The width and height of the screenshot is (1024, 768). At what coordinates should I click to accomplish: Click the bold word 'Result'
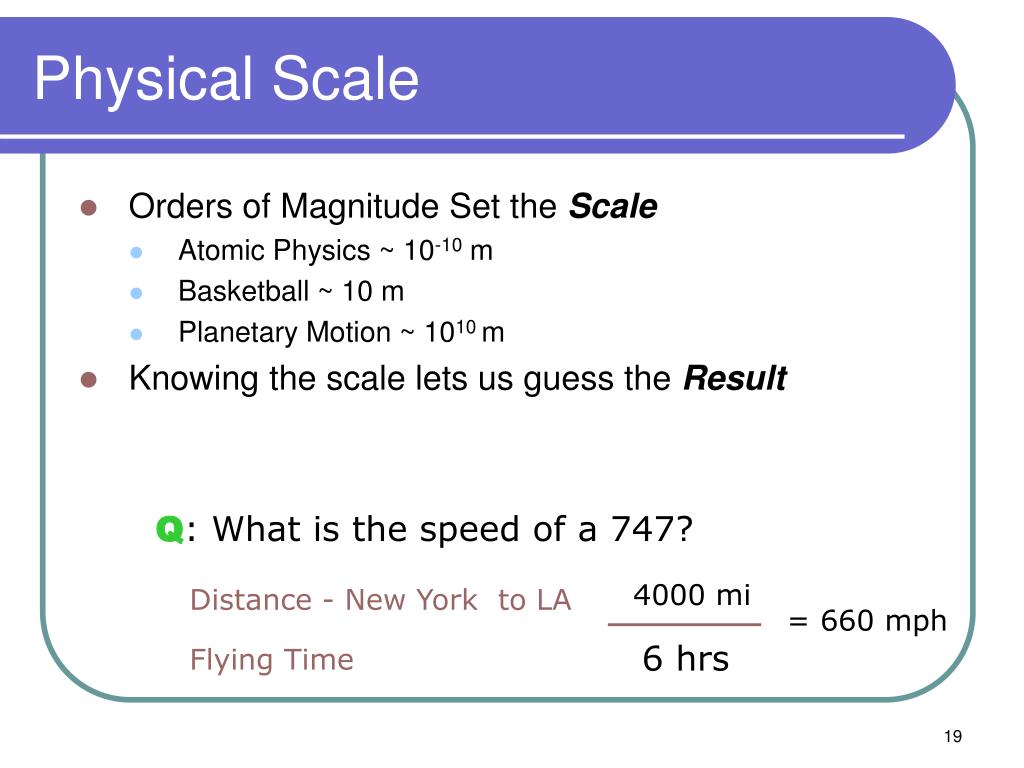click(735, 379)
